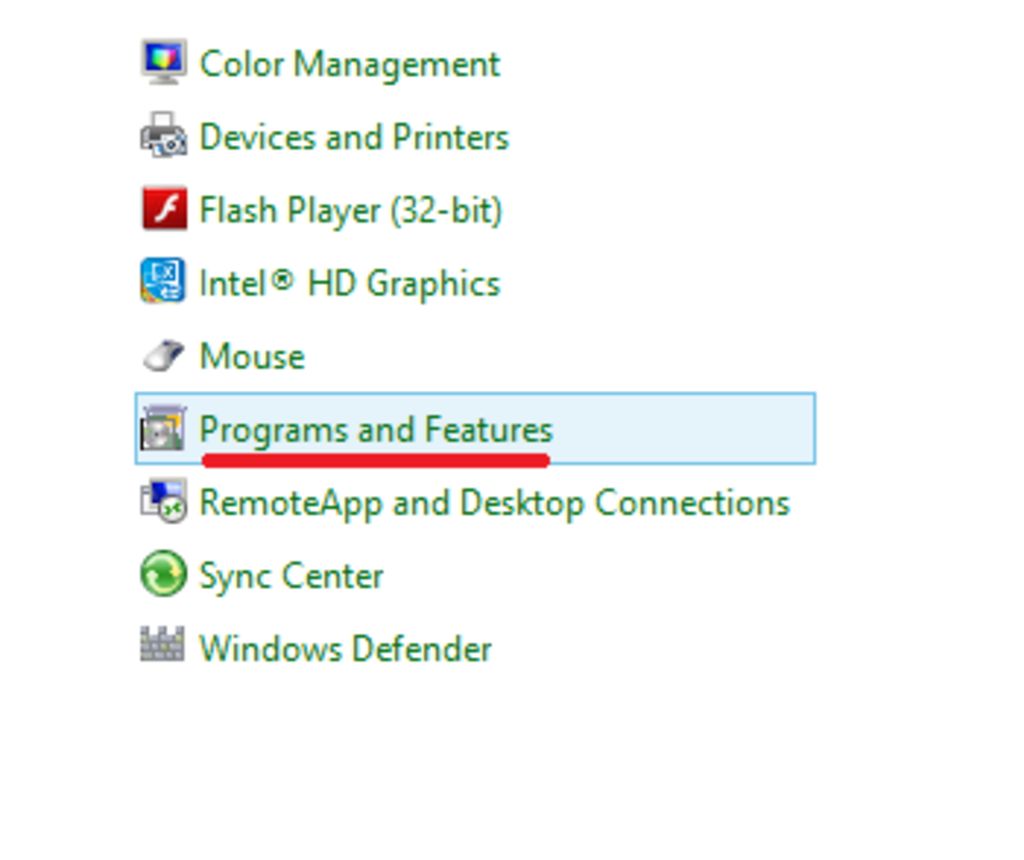Click the Mouse icon

[x=163, y=355]
